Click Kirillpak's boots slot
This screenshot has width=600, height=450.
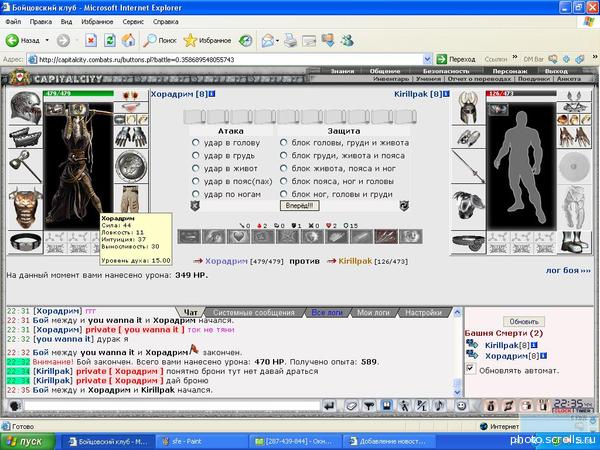coord(573,242)
